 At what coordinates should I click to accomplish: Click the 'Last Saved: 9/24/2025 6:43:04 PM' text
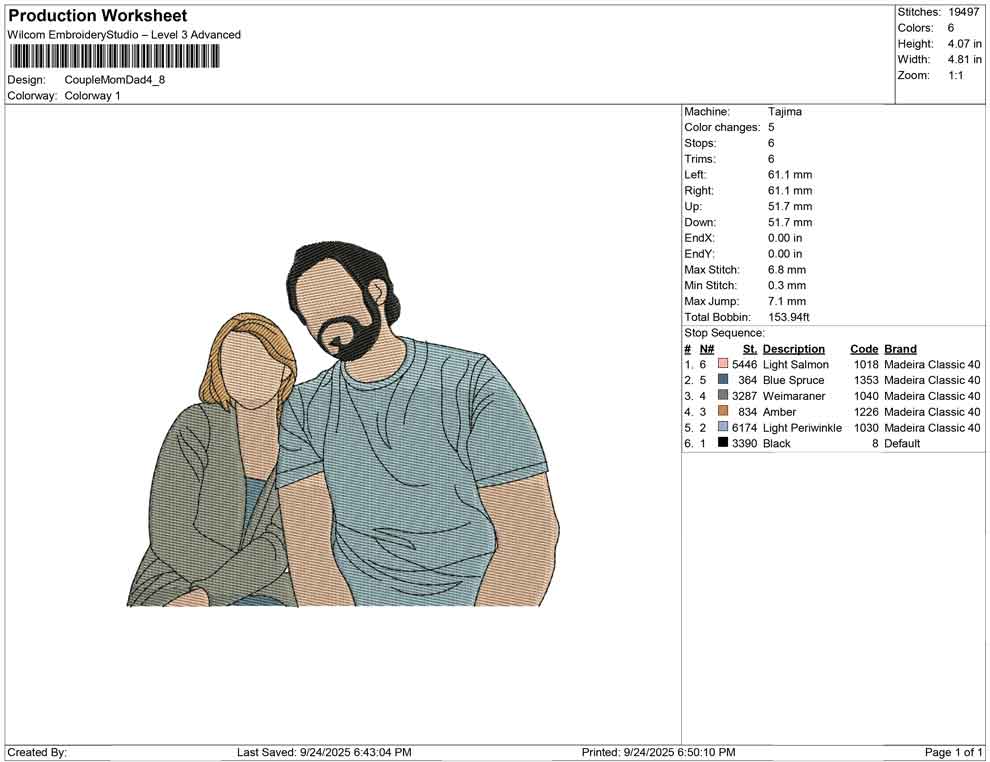coord(325,752)
